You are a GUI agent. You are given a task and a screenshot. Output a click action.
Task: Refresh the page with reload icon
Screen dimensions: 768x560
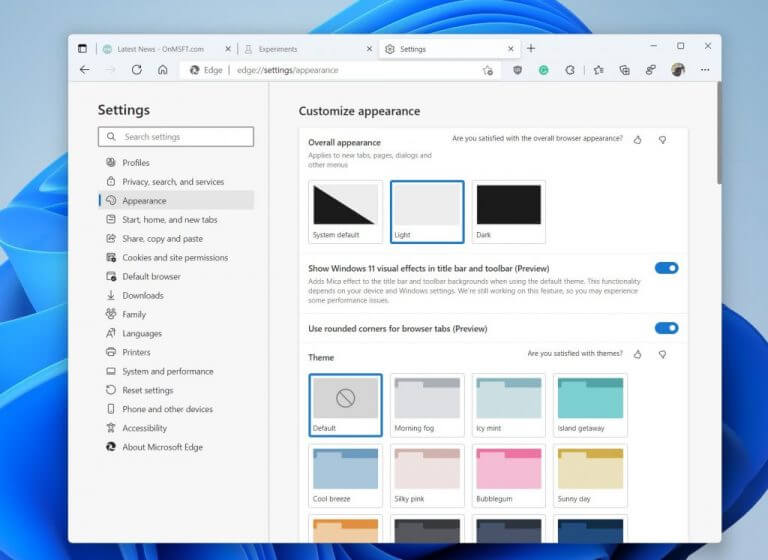point(137,70)
